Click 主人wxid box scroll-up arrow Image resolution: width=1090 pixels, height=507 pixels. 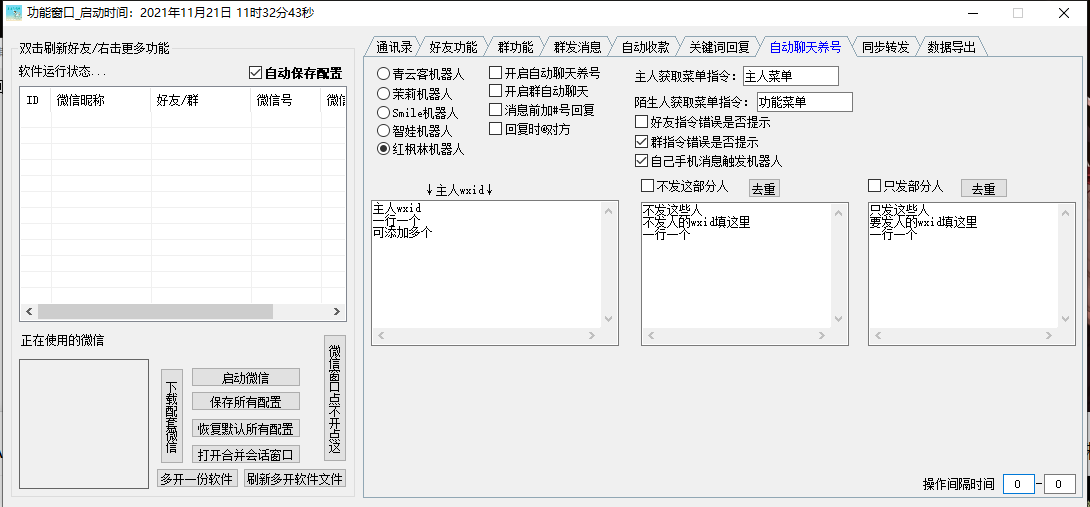click(609, 211)
